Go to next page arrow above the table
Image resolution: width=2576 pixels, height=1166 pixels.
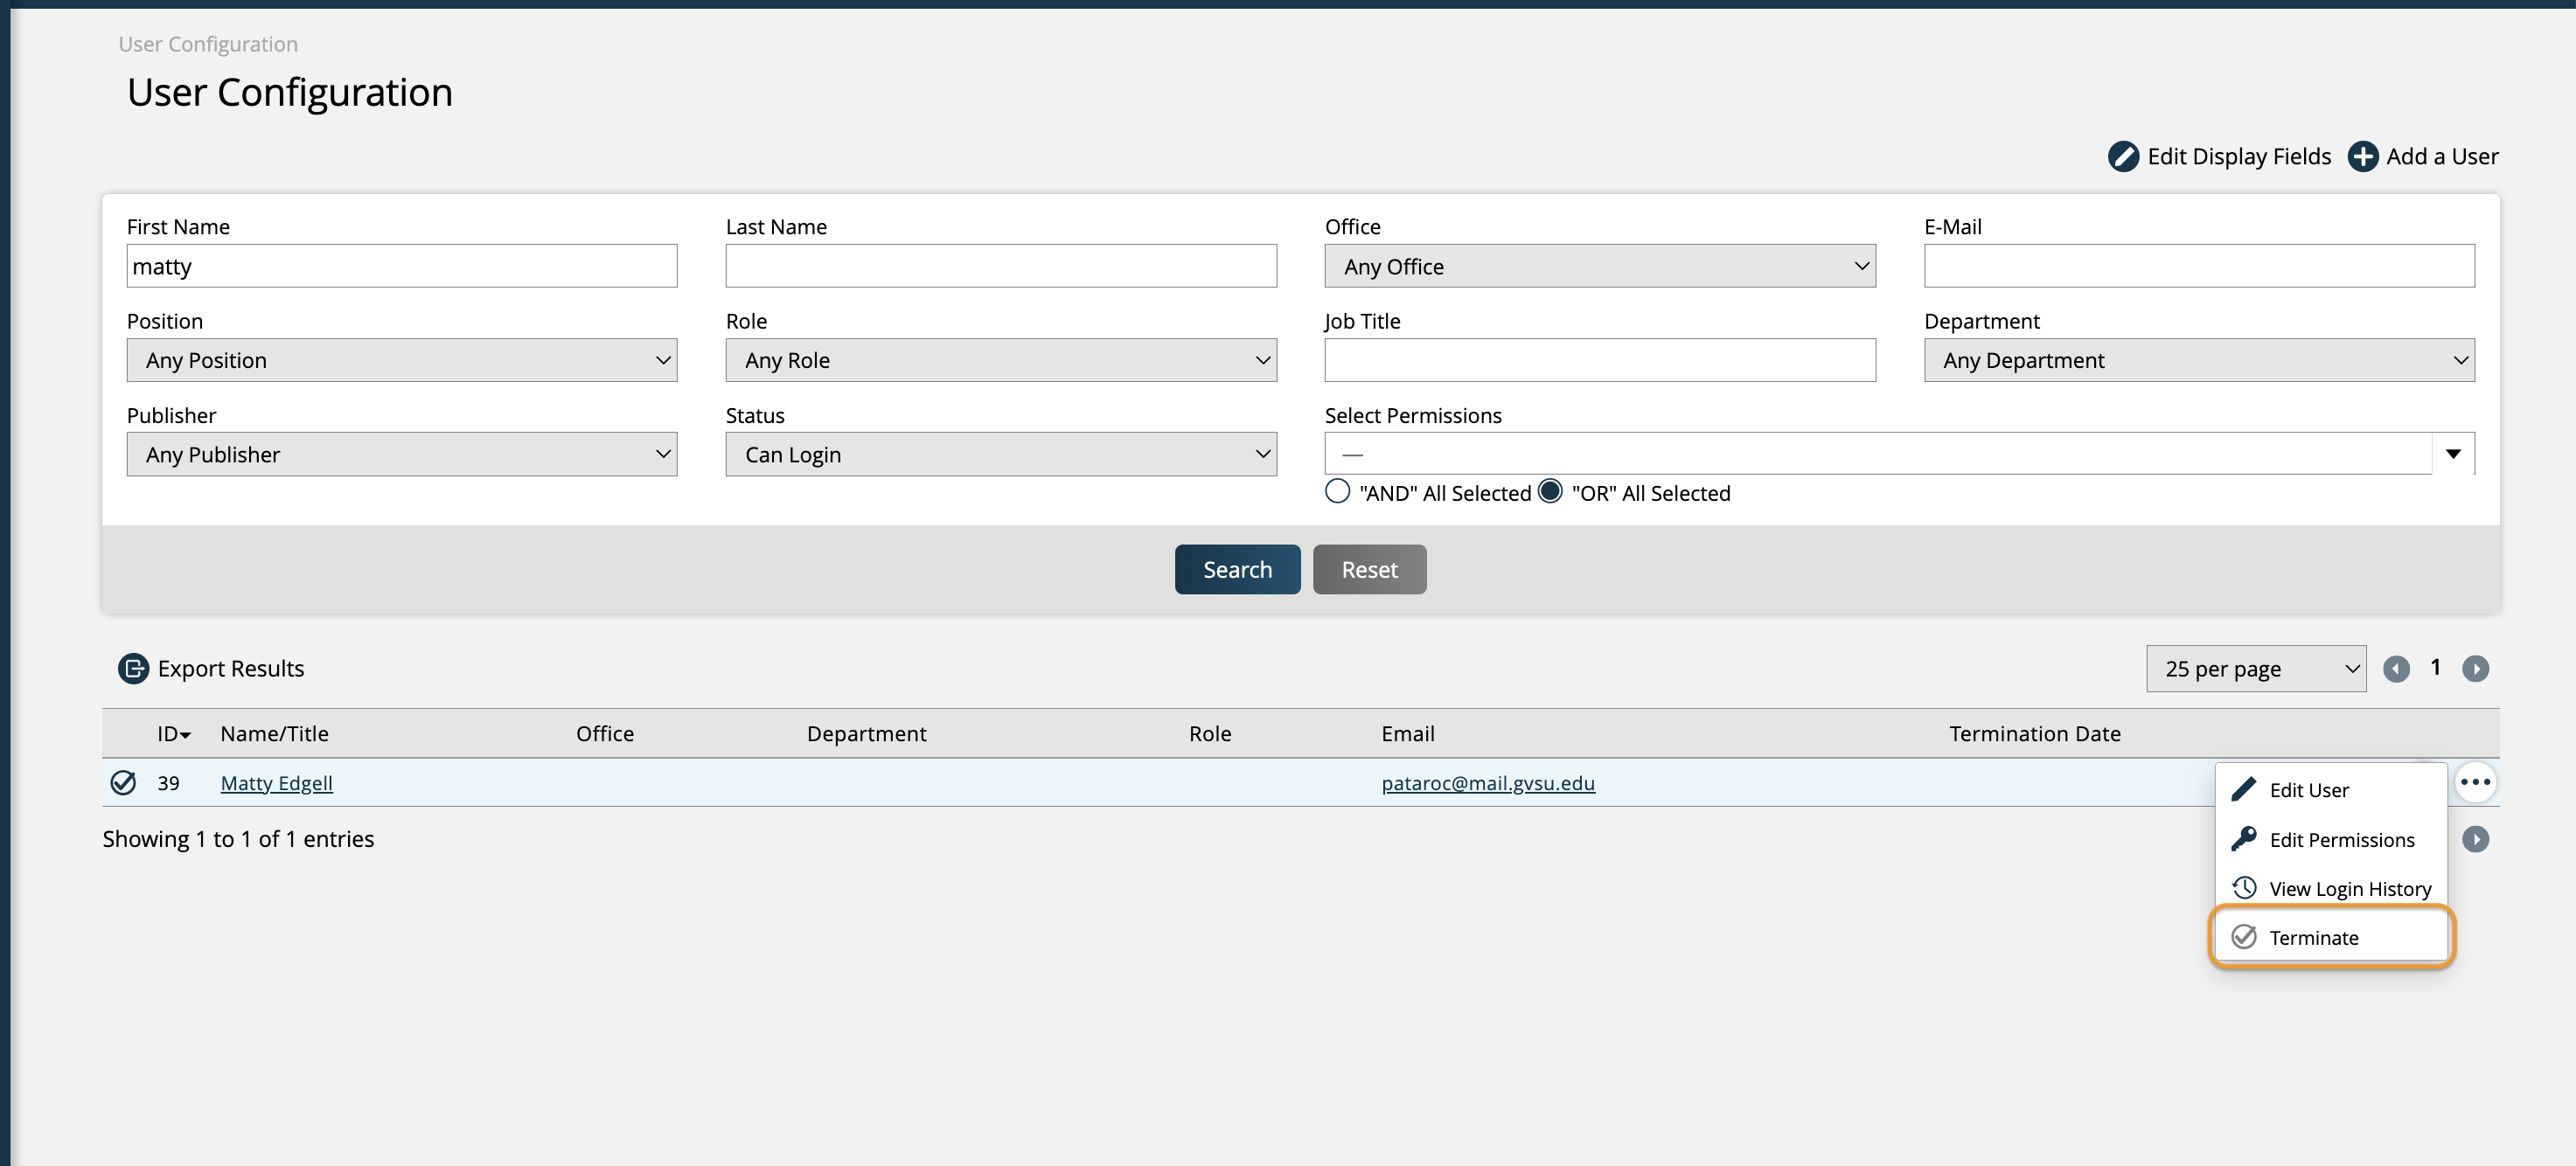tap(2475, 668)
